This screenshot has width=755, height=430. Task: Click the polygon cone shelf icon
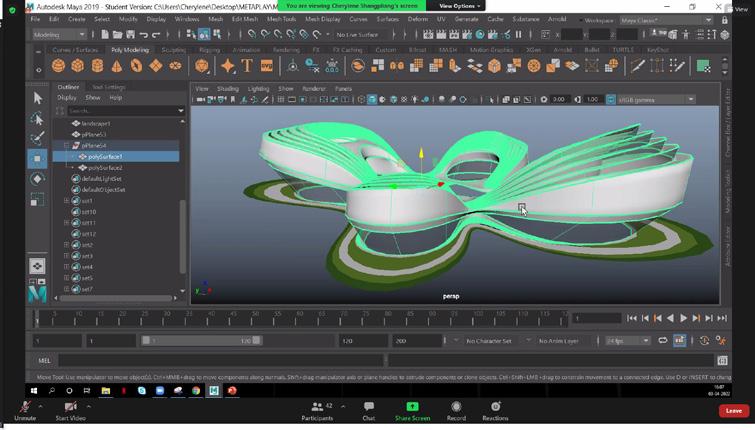117,66
